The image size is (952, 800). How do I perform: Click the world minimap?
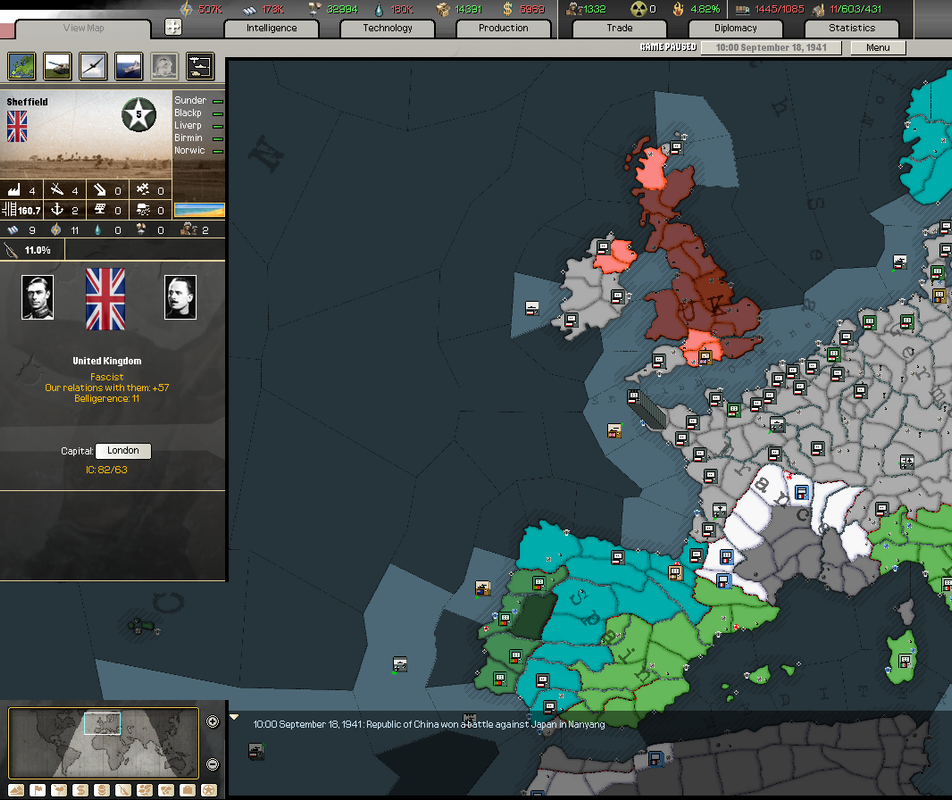103,743
